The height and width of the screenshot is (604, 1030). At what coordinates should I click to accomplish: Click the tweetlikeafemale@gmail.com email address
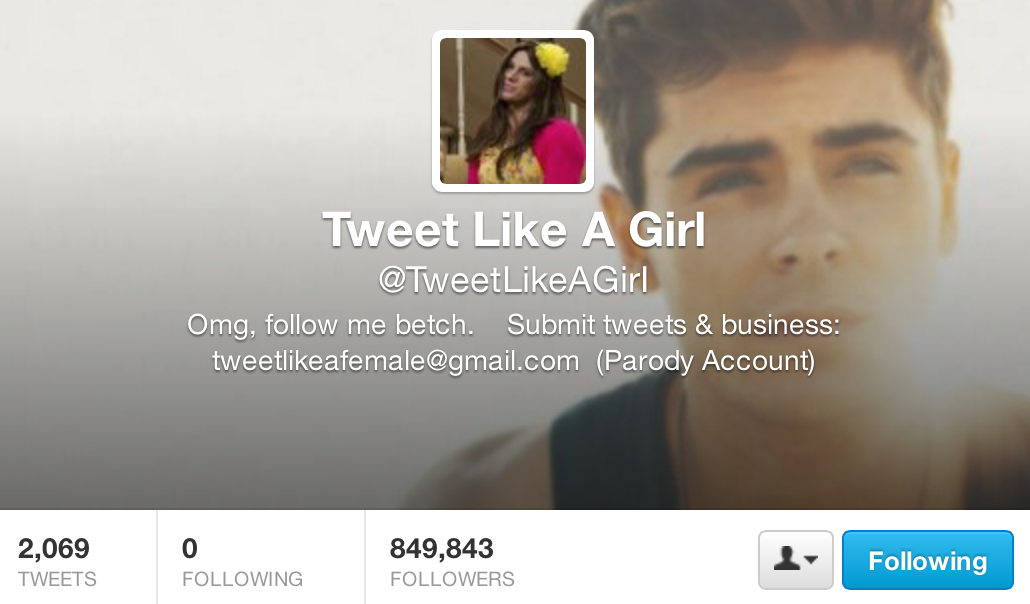click(x=395, y=361)
